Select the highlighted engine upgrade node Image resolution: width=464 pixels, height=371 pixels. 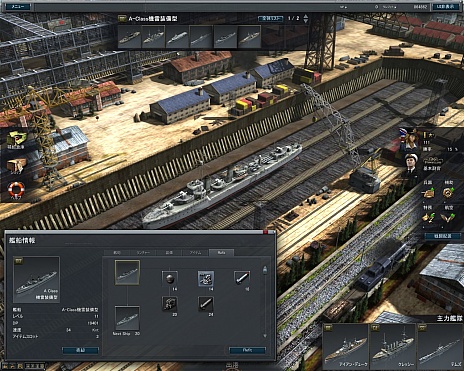point(206,278)
